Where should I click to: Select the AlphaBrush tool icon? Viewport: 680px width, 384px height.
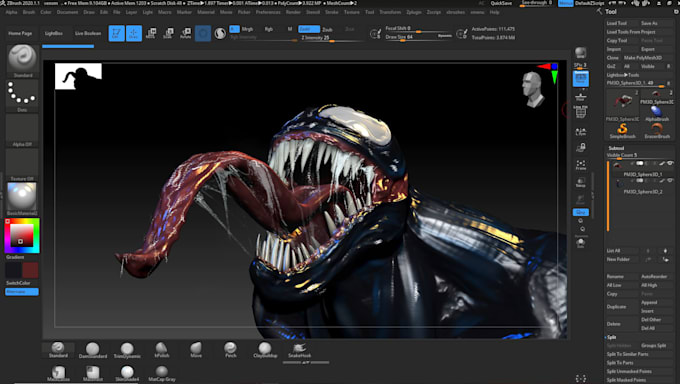click(657, 113)
